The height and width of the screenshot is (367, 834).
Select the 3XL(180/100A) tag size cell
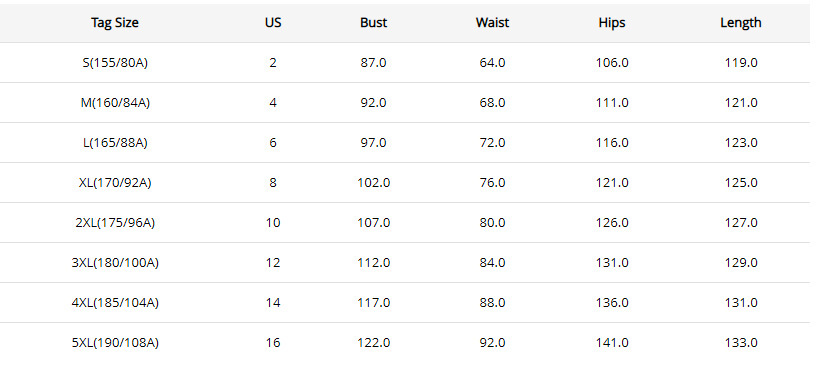[115, 262]
